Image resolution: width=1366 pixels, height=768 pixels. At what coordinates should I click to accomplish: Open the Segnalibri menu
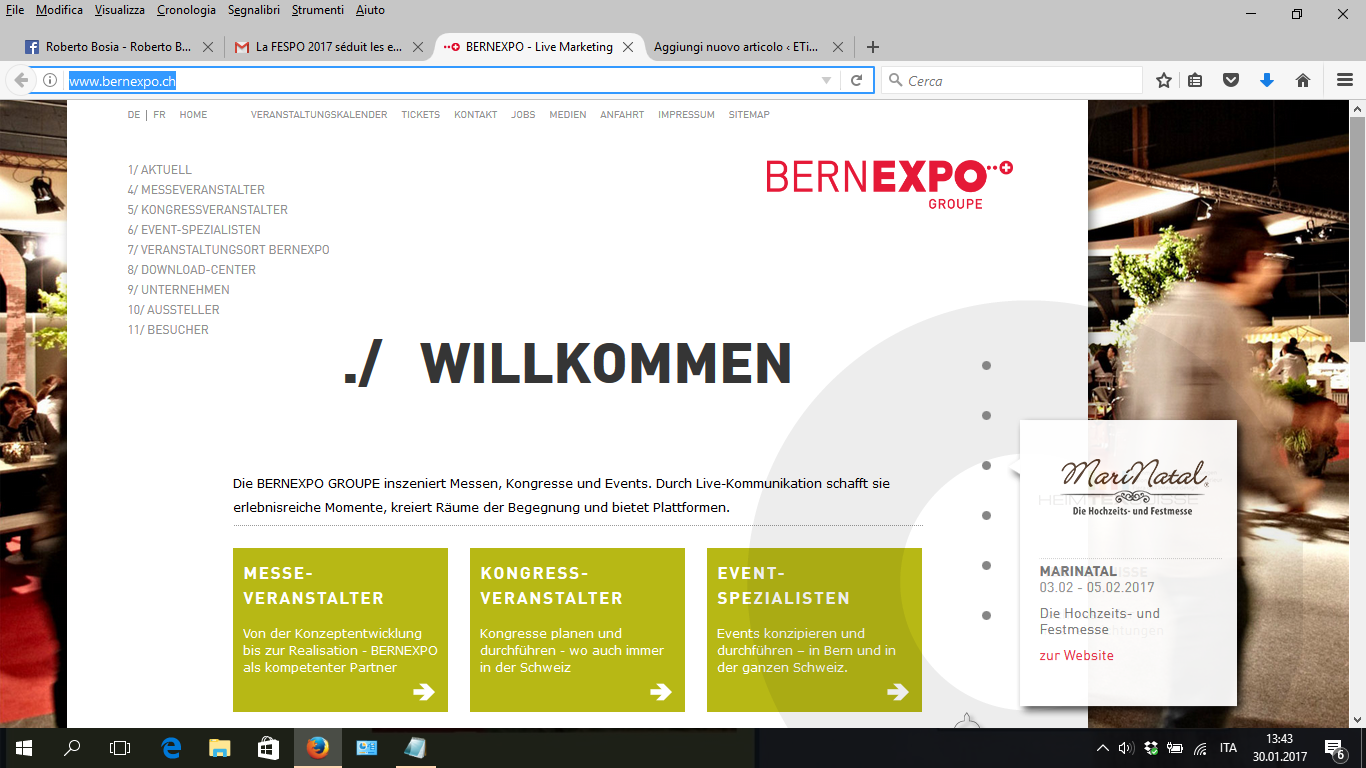255,10
